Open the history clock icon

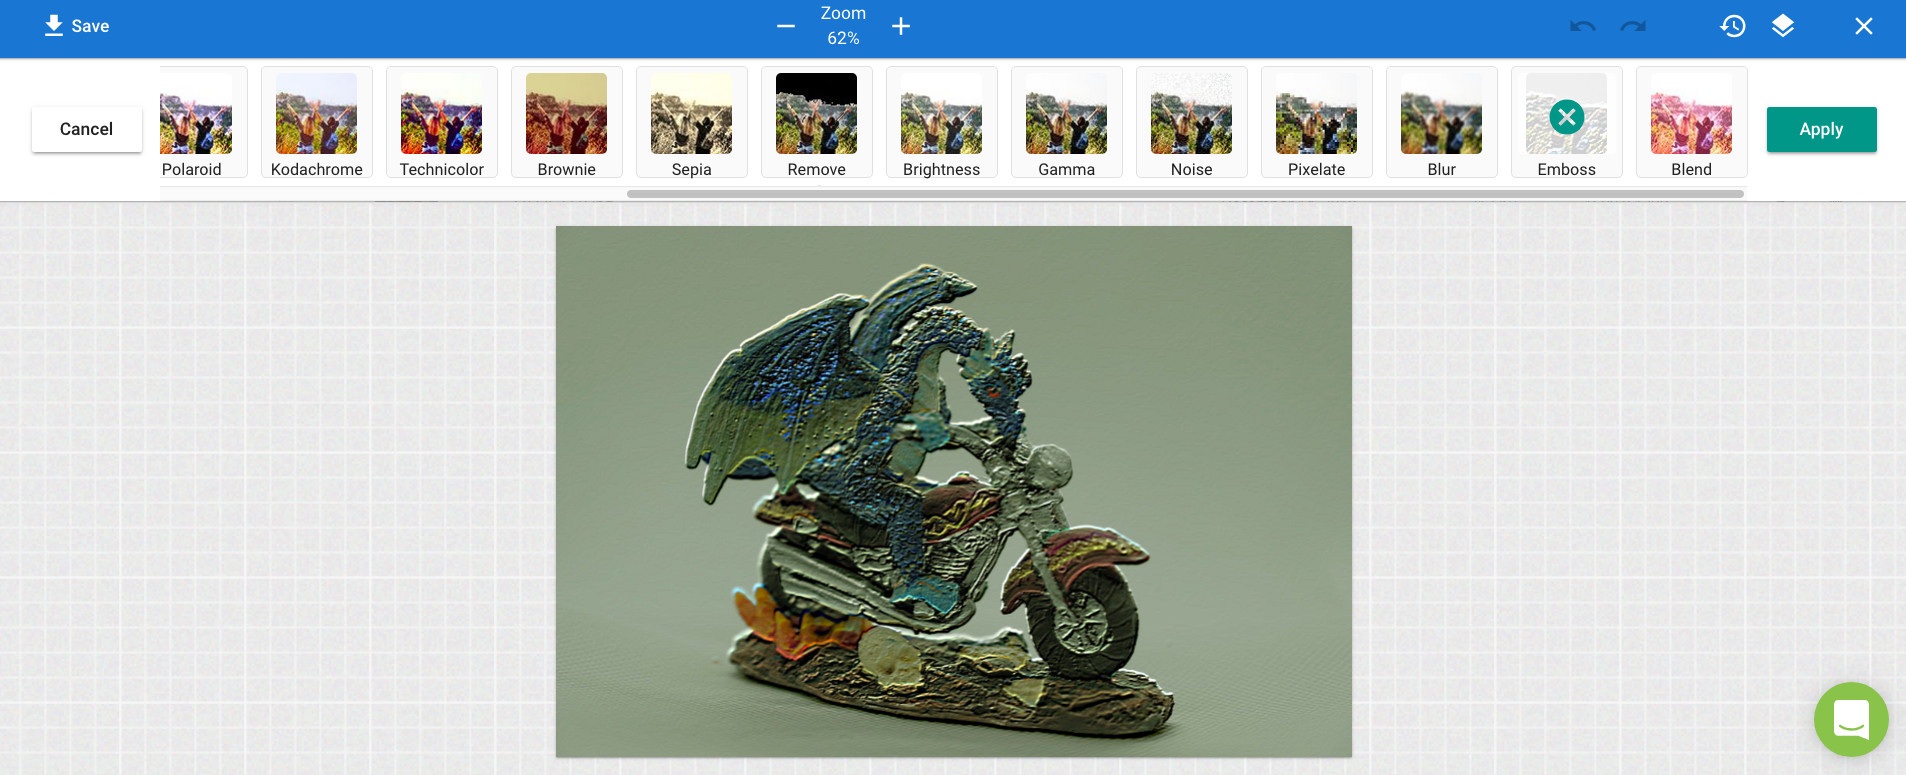(1733, 26)
